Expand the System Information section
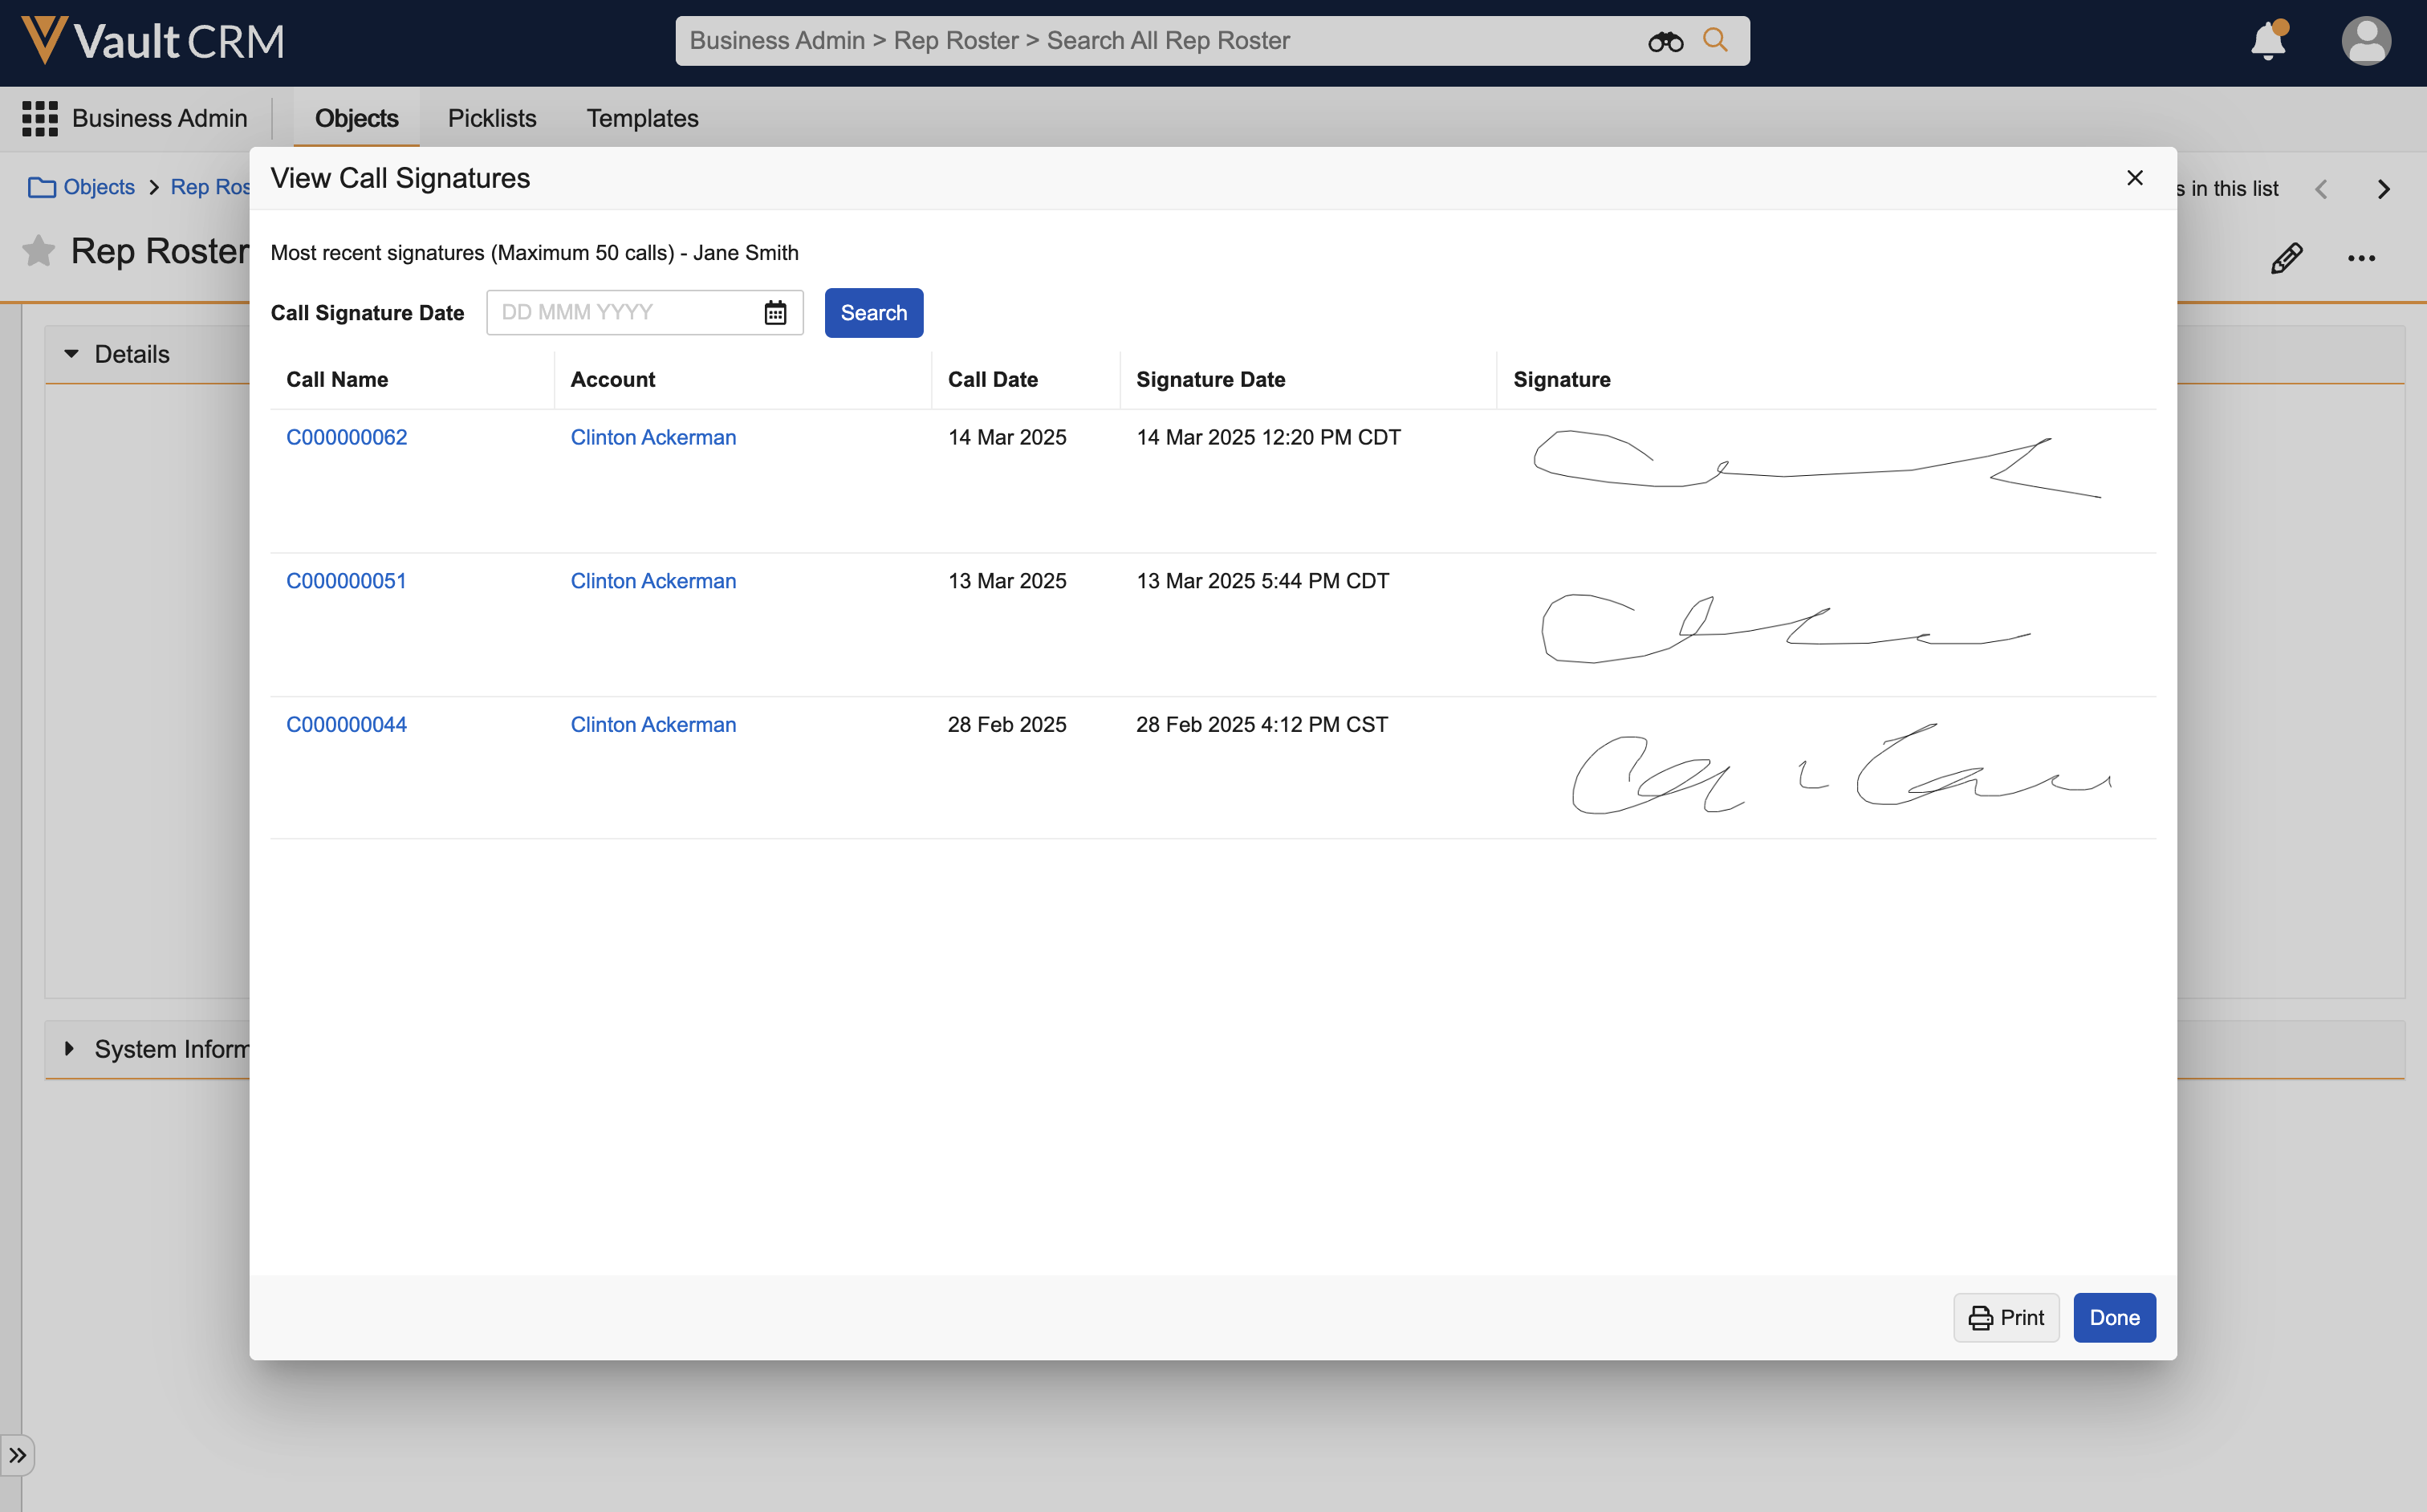 [69, 1049]
